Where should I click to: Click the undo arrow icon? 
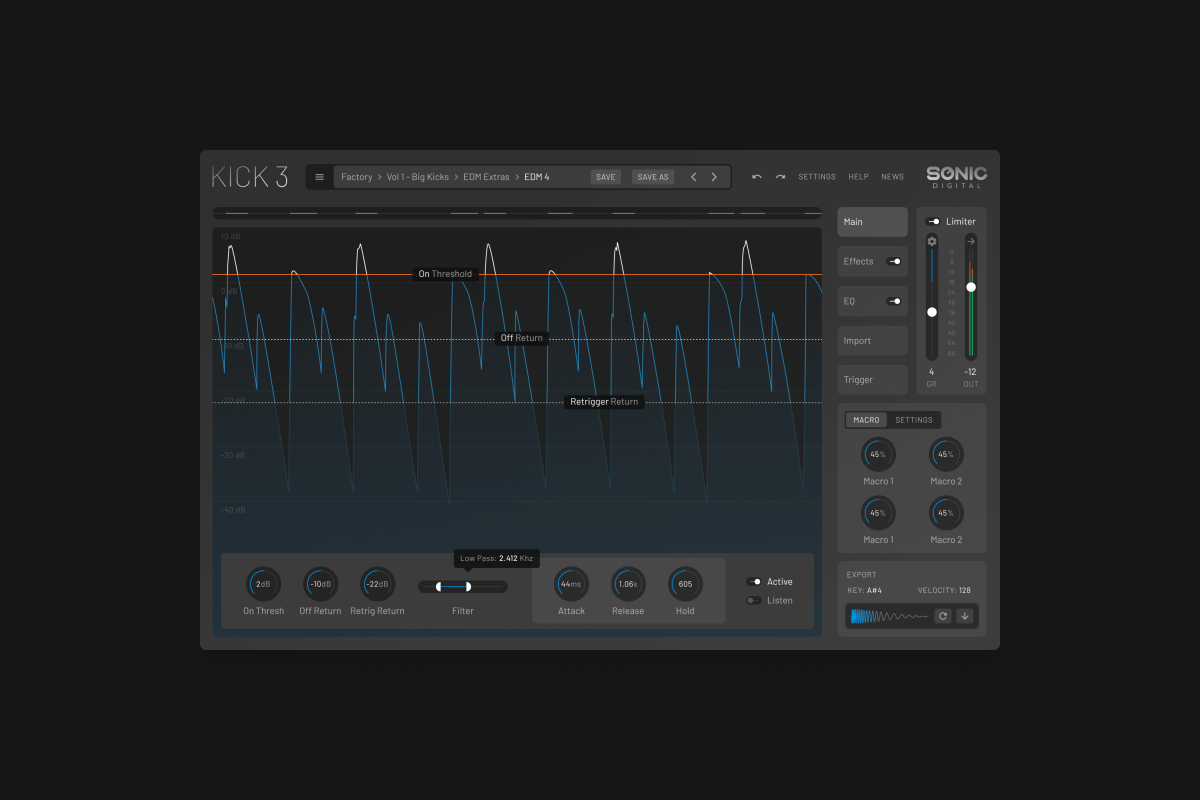tap(756, 177)
